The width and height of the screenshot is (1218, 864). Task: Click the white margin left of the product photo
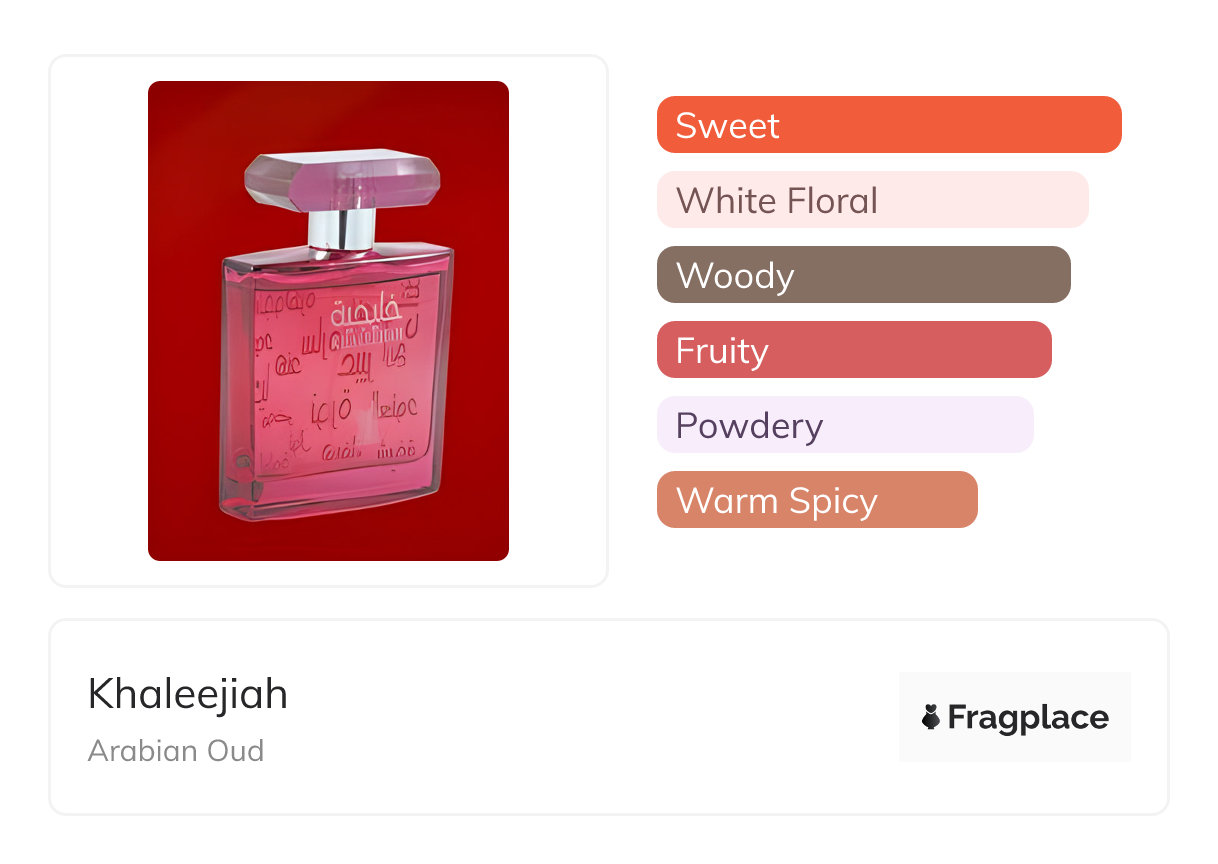(98, 320)
